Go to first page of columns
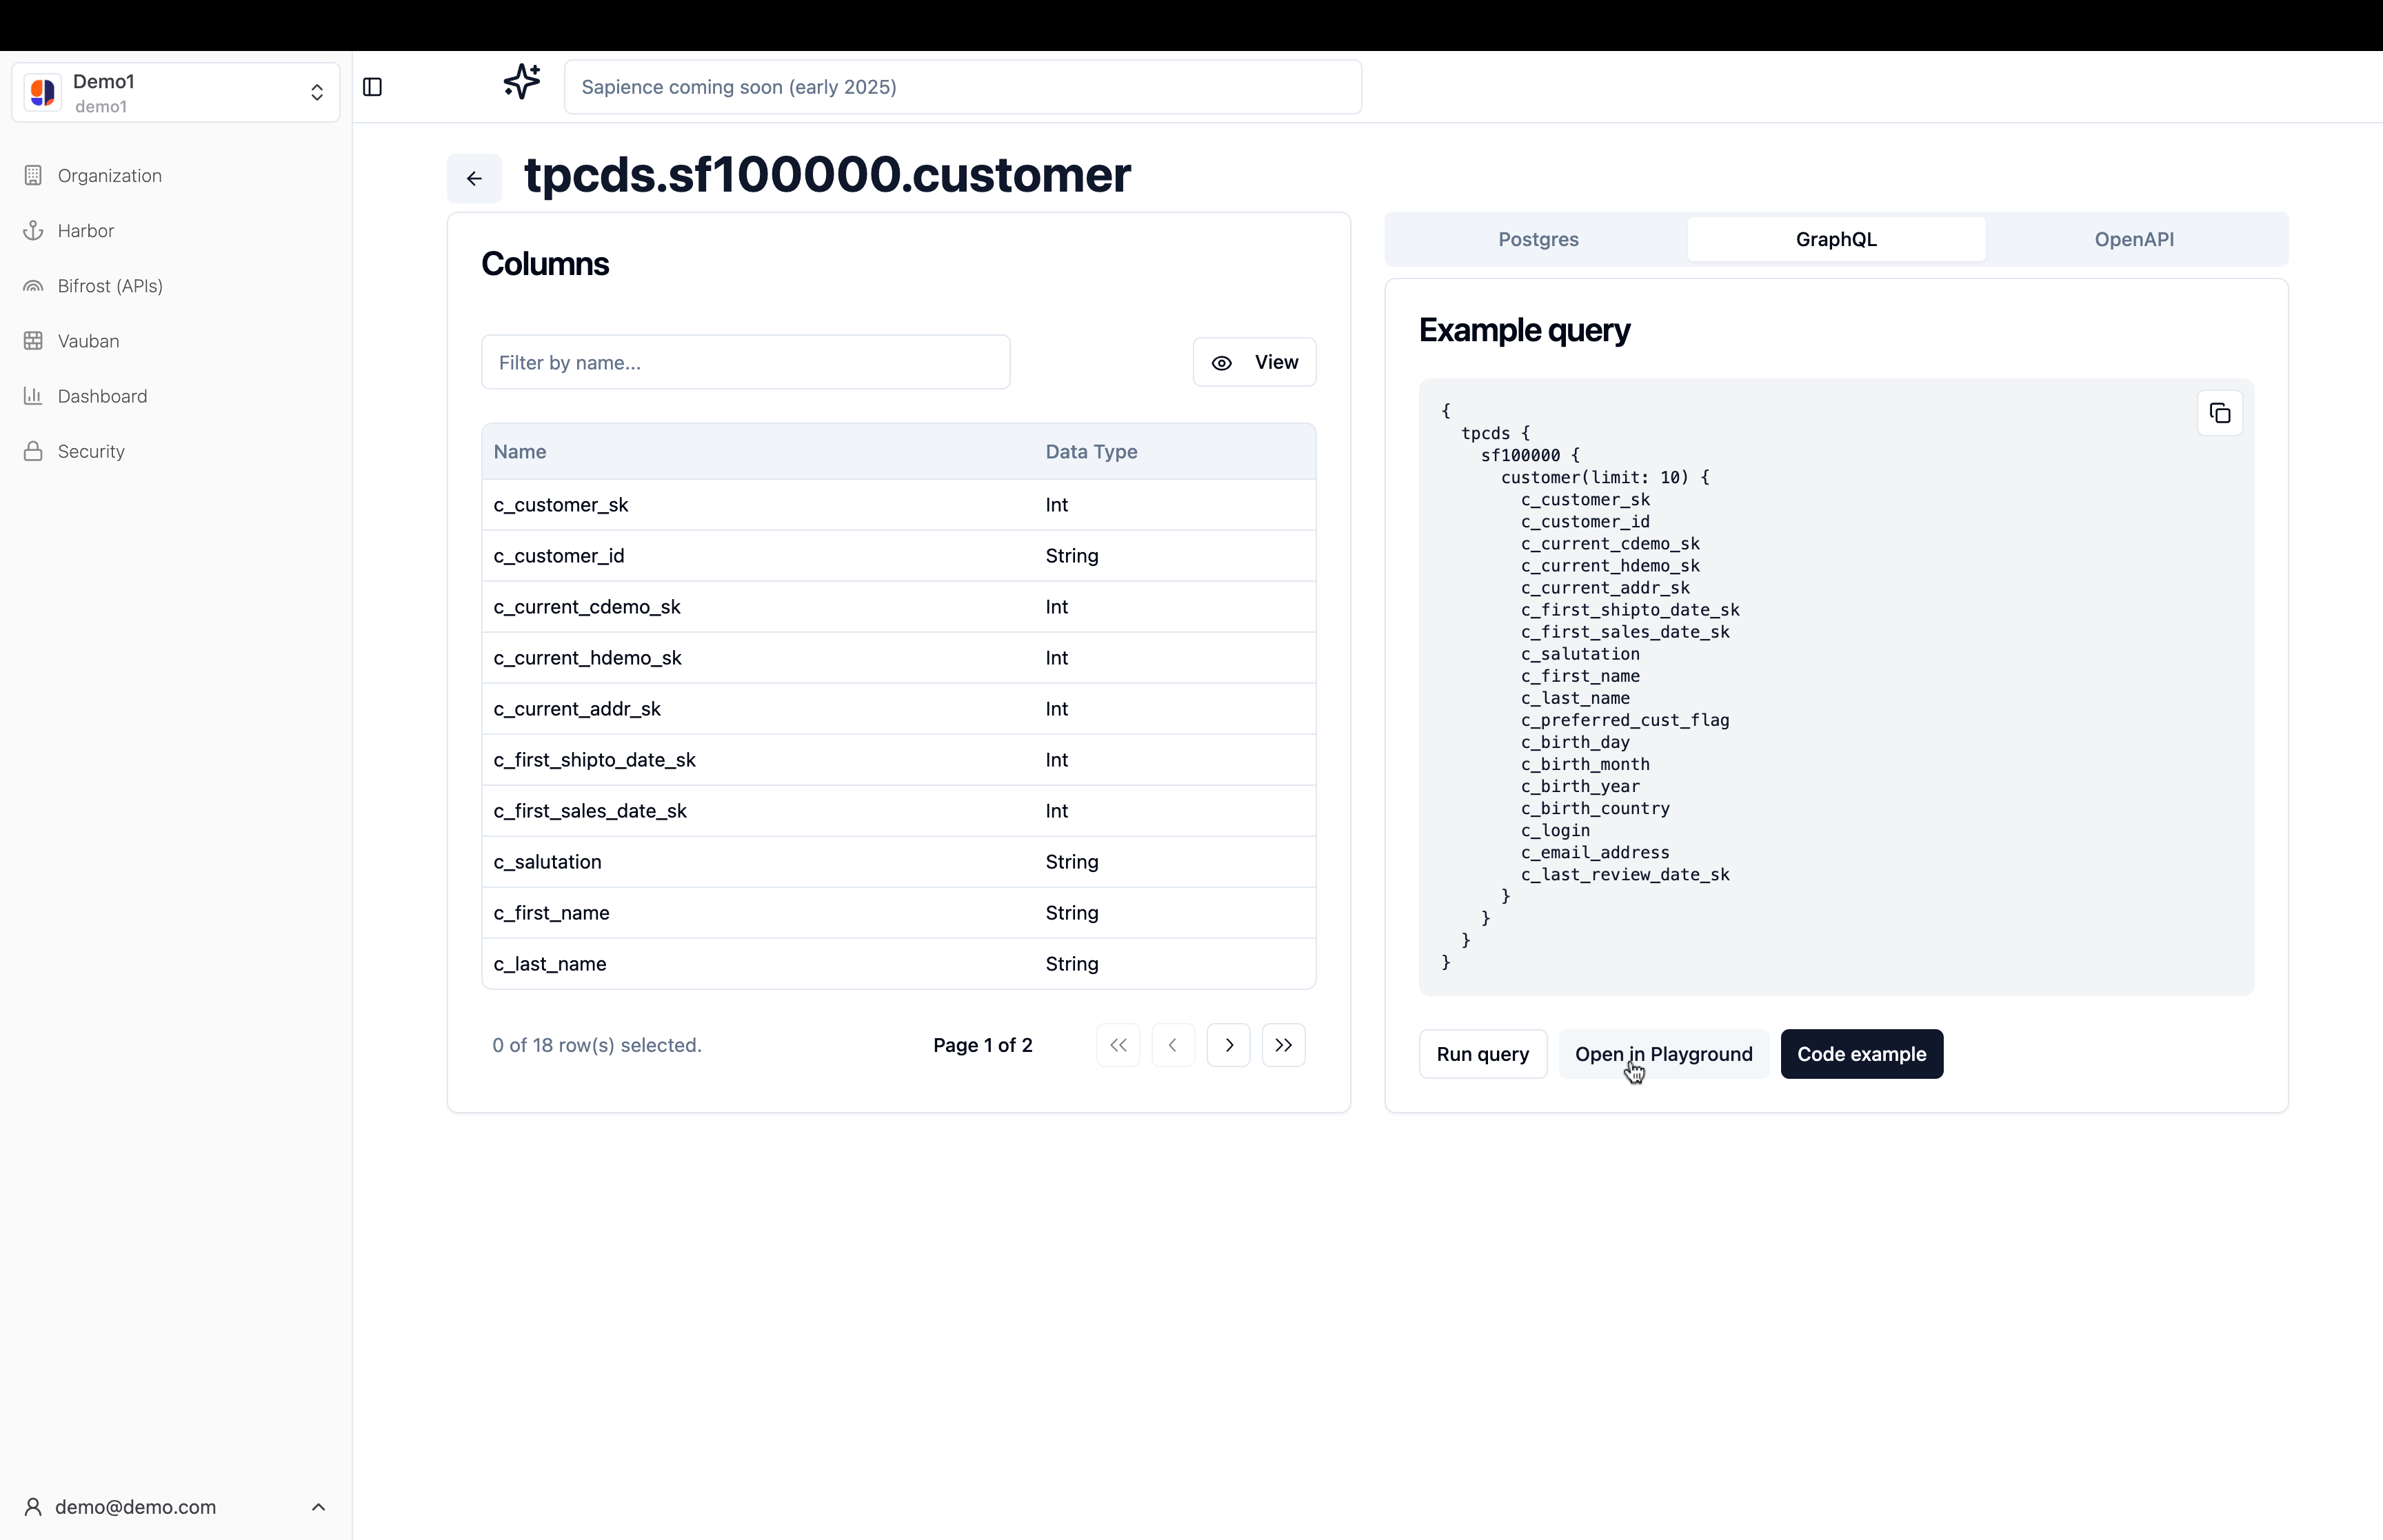Viewport: 2383px width, 1540px height. click(x=1118, y=1045)
